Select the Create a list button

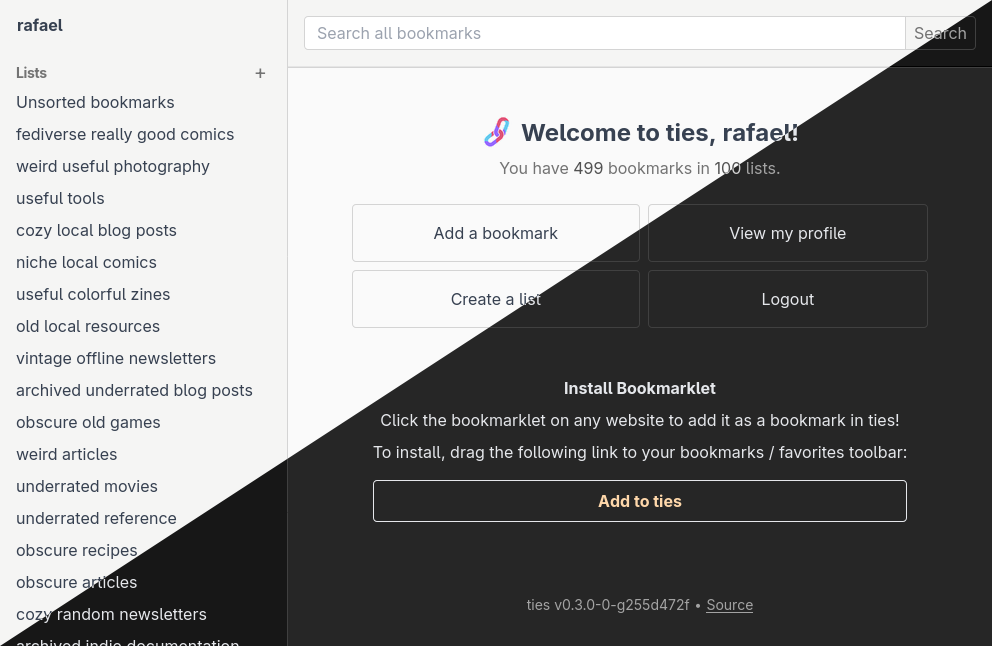495,299
